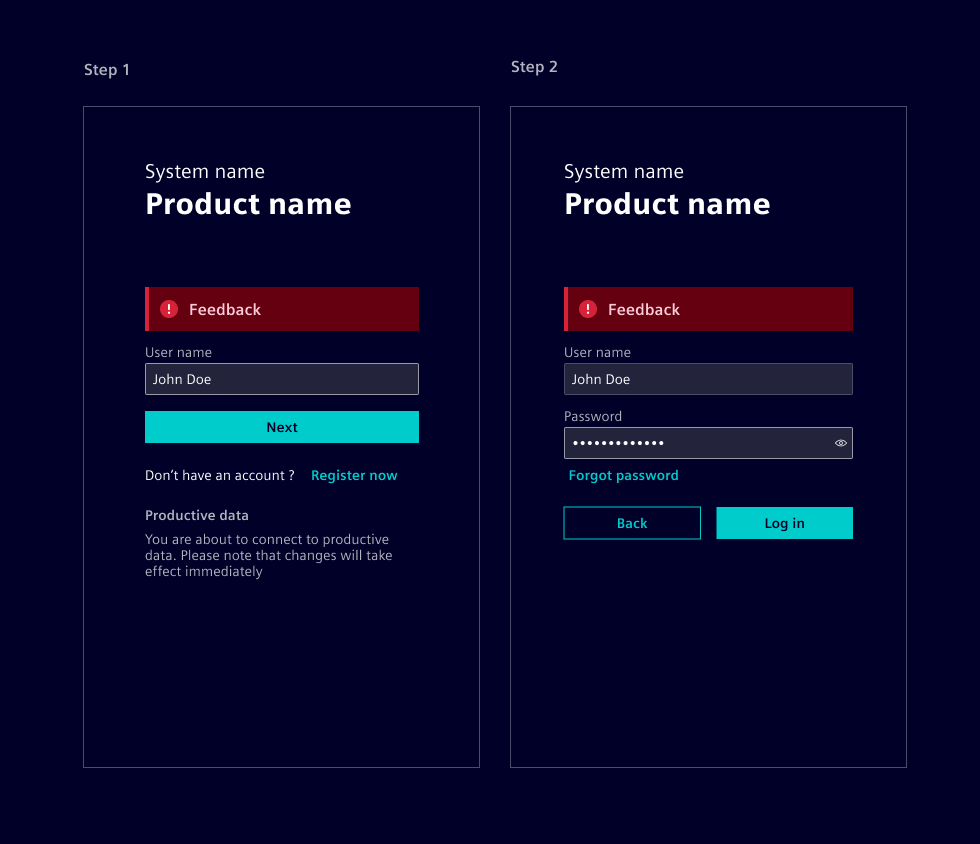The width and height of the screenshot is (980, 844).
Task: Click the System name text on Step 2
Action: [623, 171]
